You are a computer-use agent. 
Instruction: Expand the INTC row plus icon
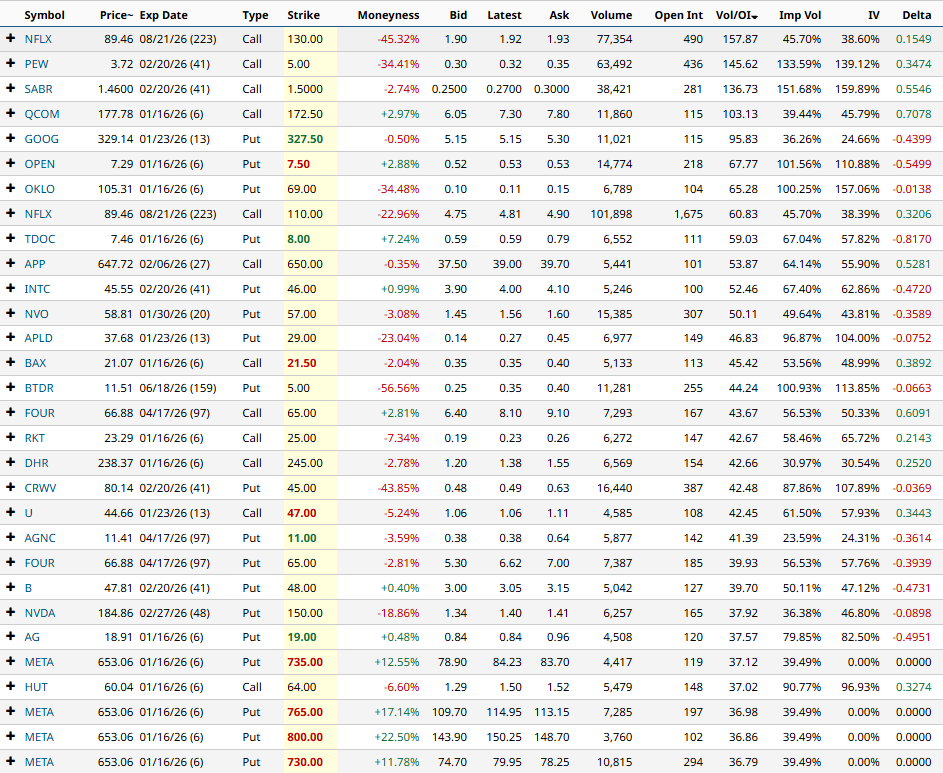point(10,288)
